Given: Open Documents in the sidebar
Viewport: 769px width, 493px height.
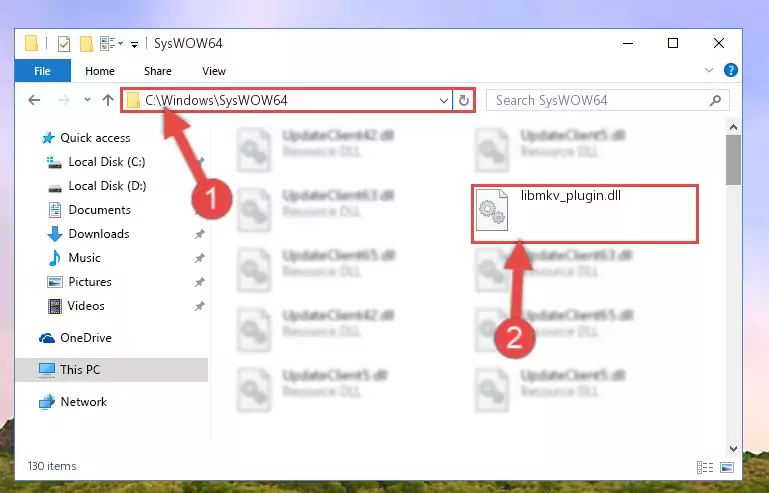Looking at the screenshot, I should coord(89,210).
